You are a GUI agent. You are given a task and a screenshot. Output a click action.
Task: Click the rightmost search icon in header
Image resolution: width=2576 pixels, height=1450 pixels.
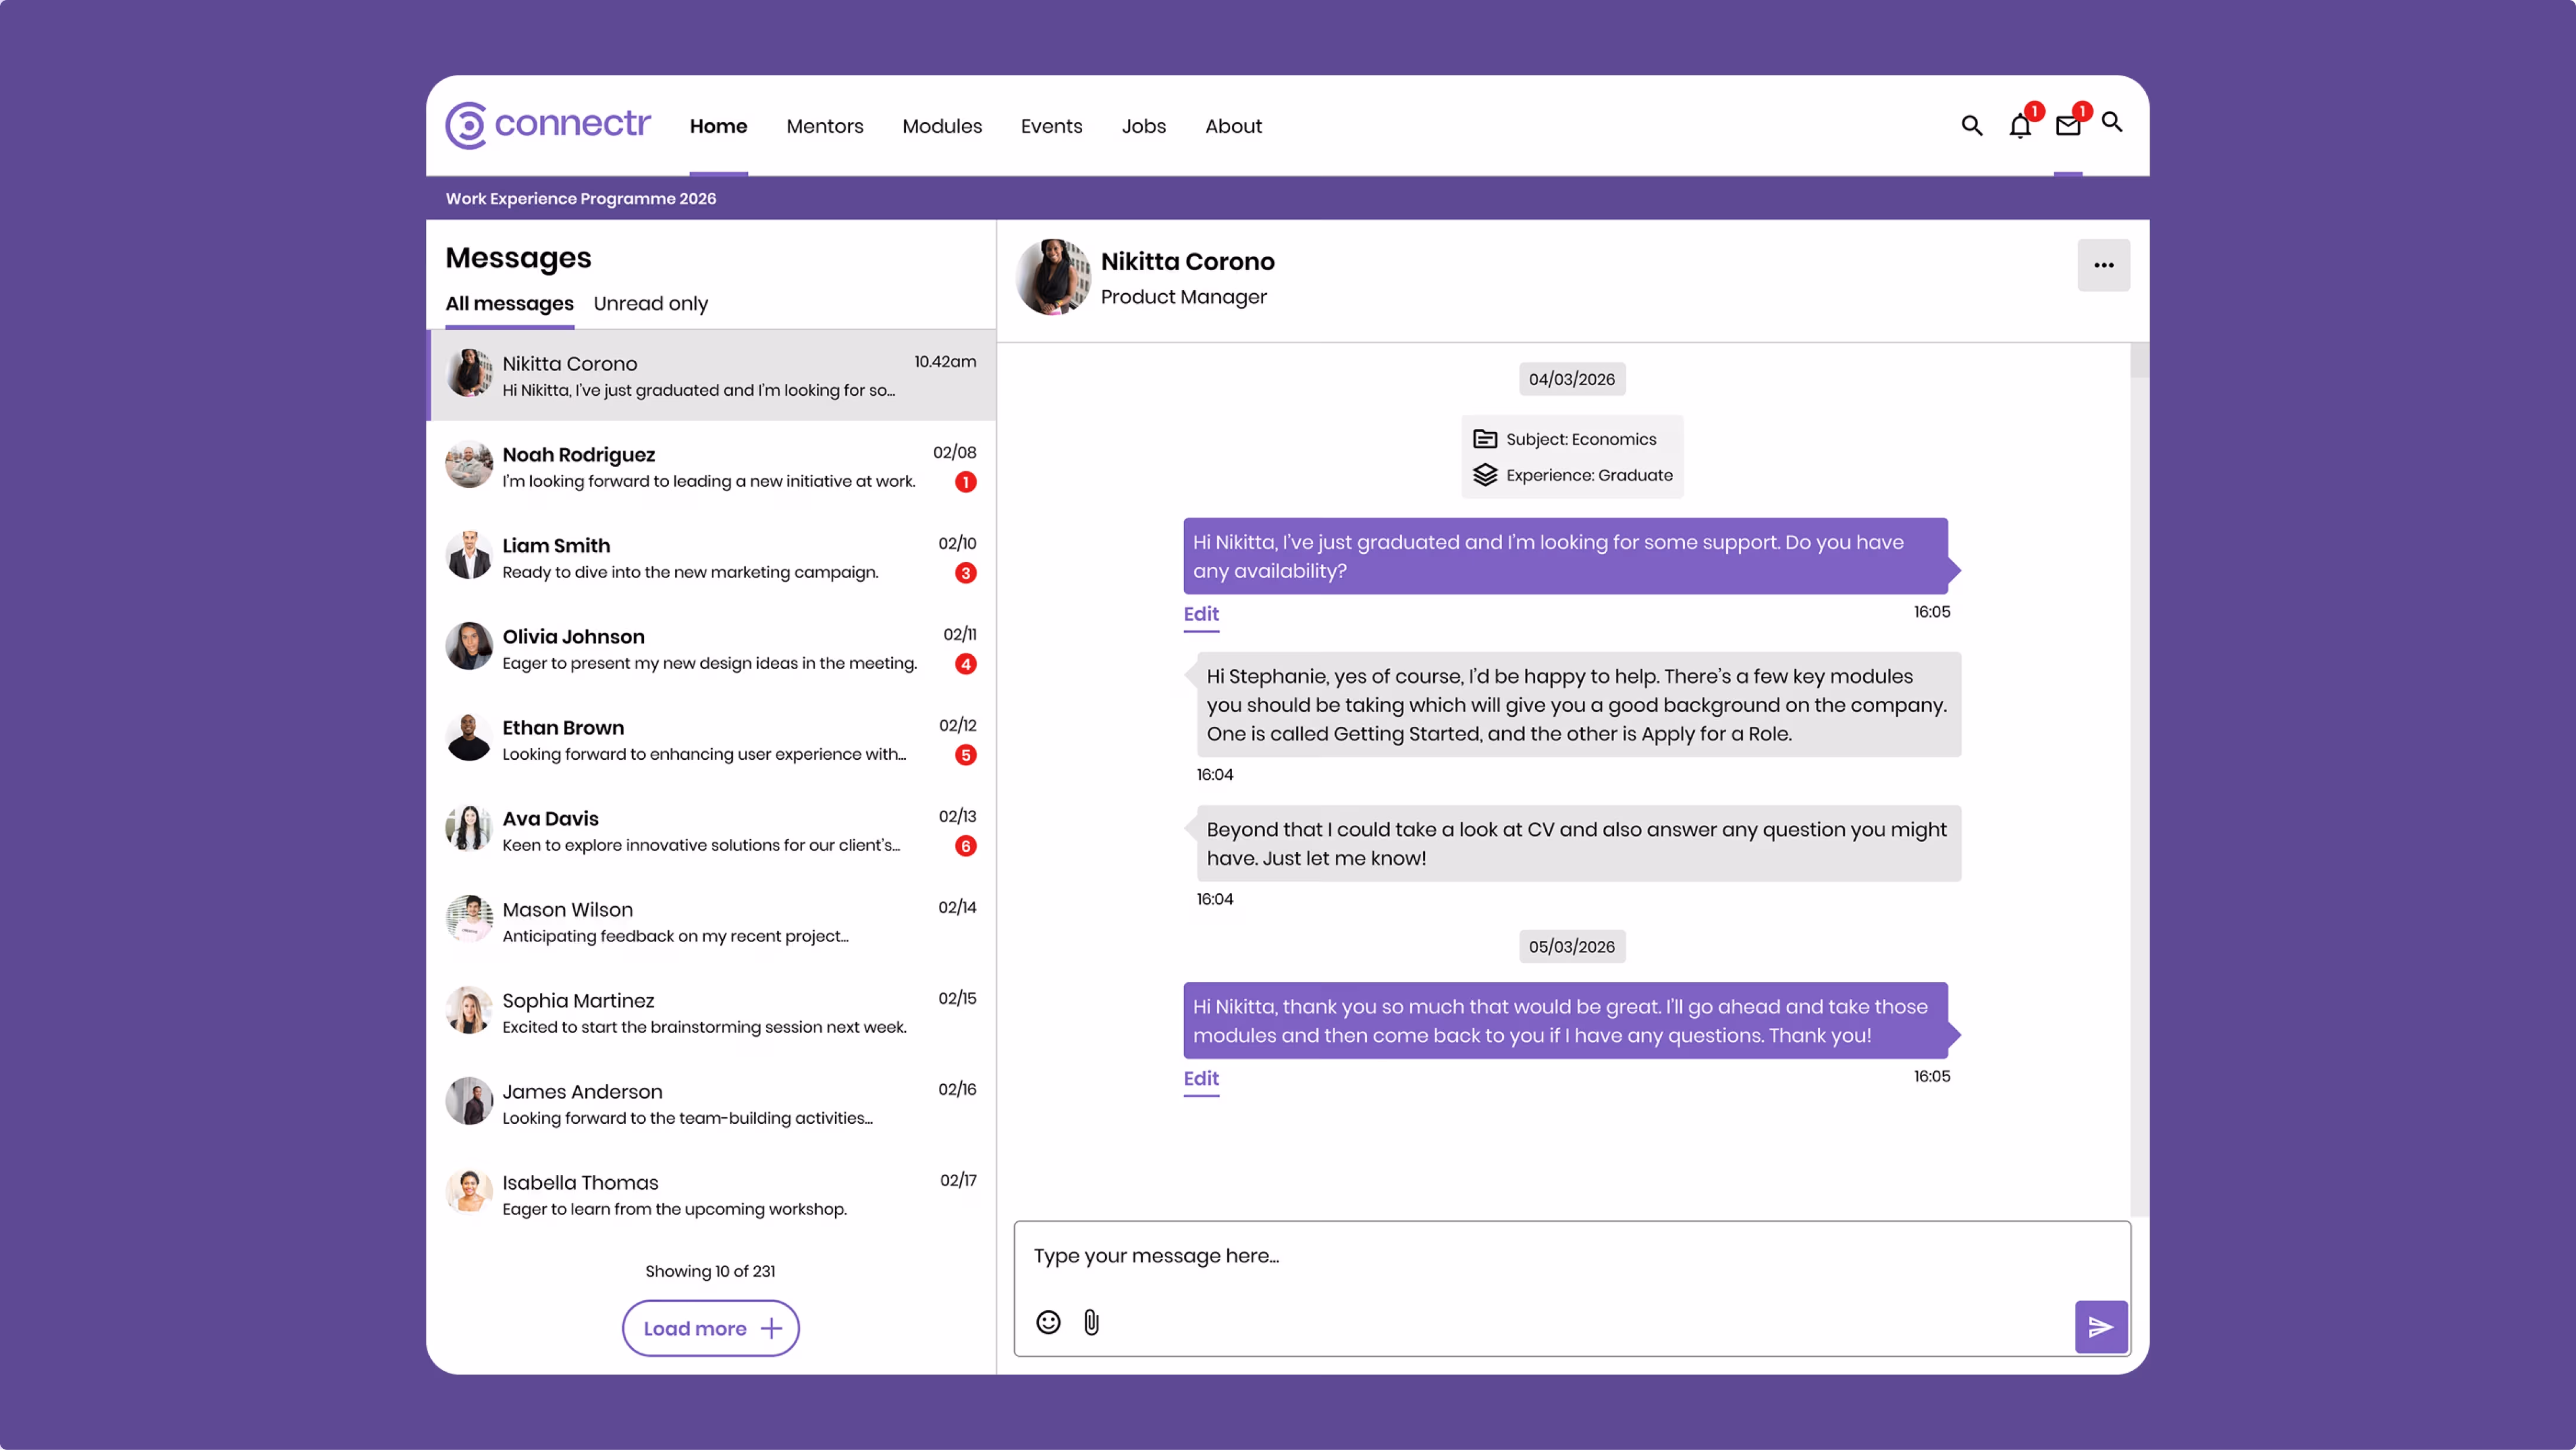(x=2111, y=122)
